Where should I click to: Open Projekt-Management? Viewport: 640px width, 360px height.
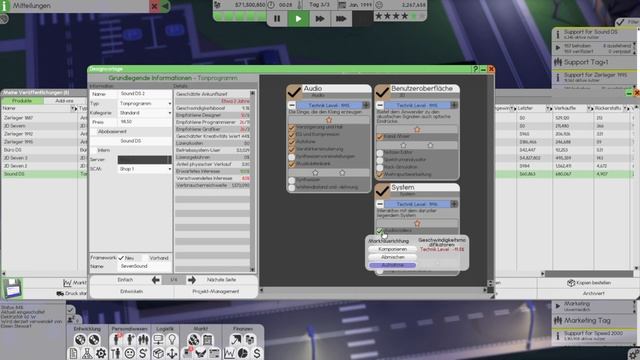216,292
